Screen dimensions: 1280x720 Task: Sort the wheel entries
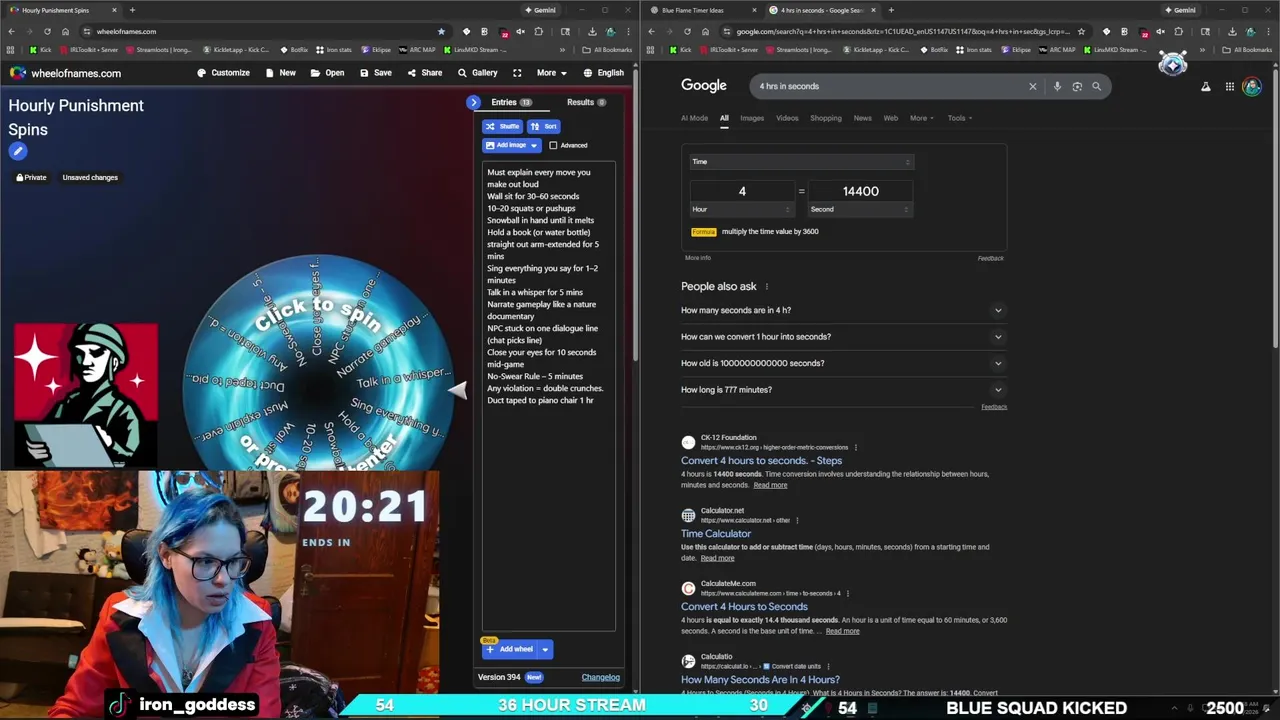tap(543, 126)
